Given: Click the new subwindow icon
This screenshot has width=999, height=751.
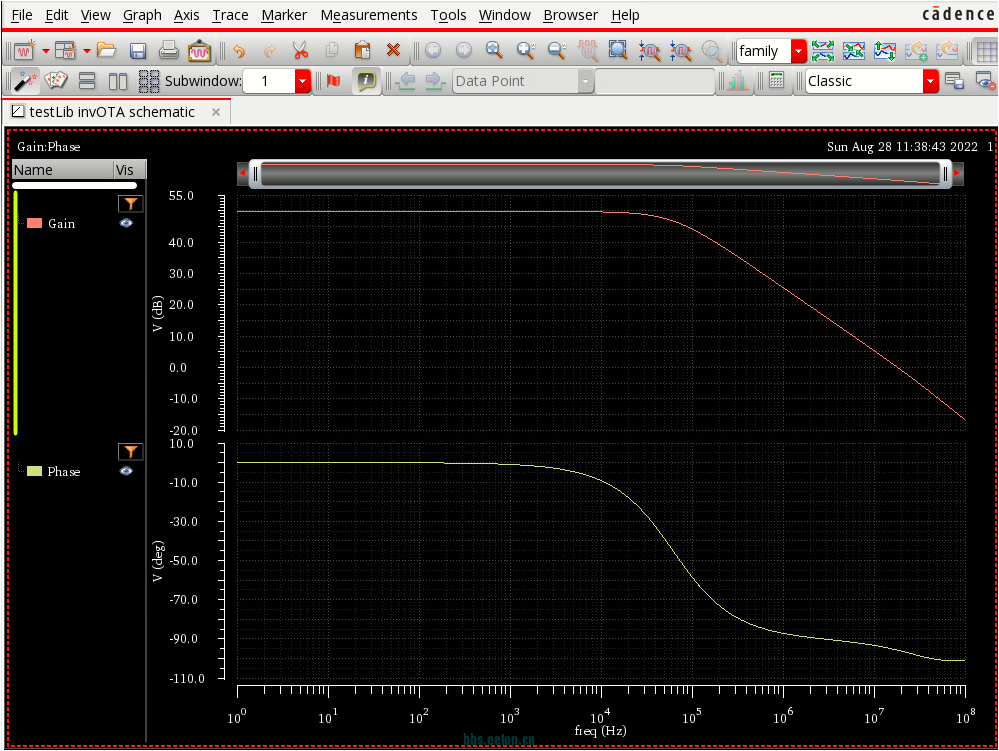Looking at the screenshot, I should pos(66,50).
